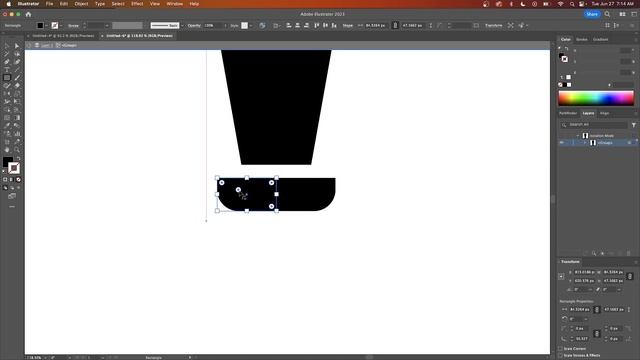Open the Effect menu

137,4
